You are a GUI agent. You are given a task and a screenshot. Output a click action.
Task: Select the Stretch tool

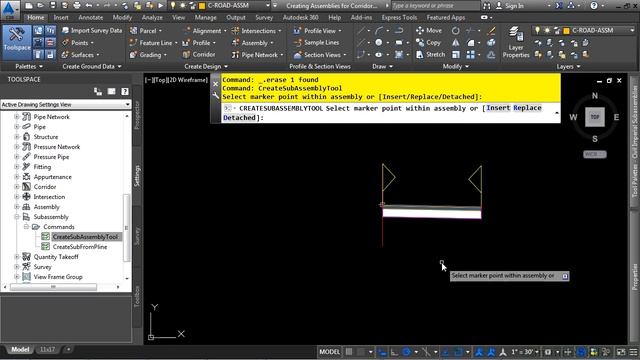coord(430,54)
